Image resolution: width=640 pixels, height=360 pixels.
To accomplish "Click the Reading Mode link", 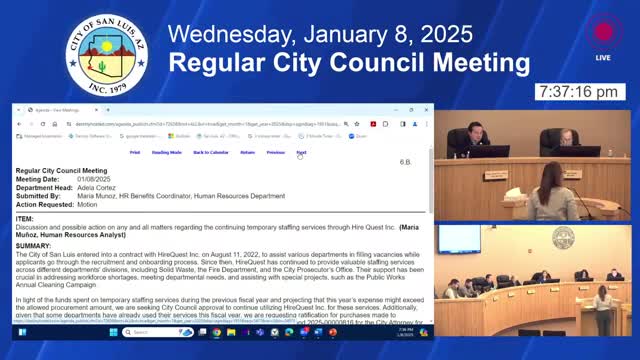I will [167, 152].
